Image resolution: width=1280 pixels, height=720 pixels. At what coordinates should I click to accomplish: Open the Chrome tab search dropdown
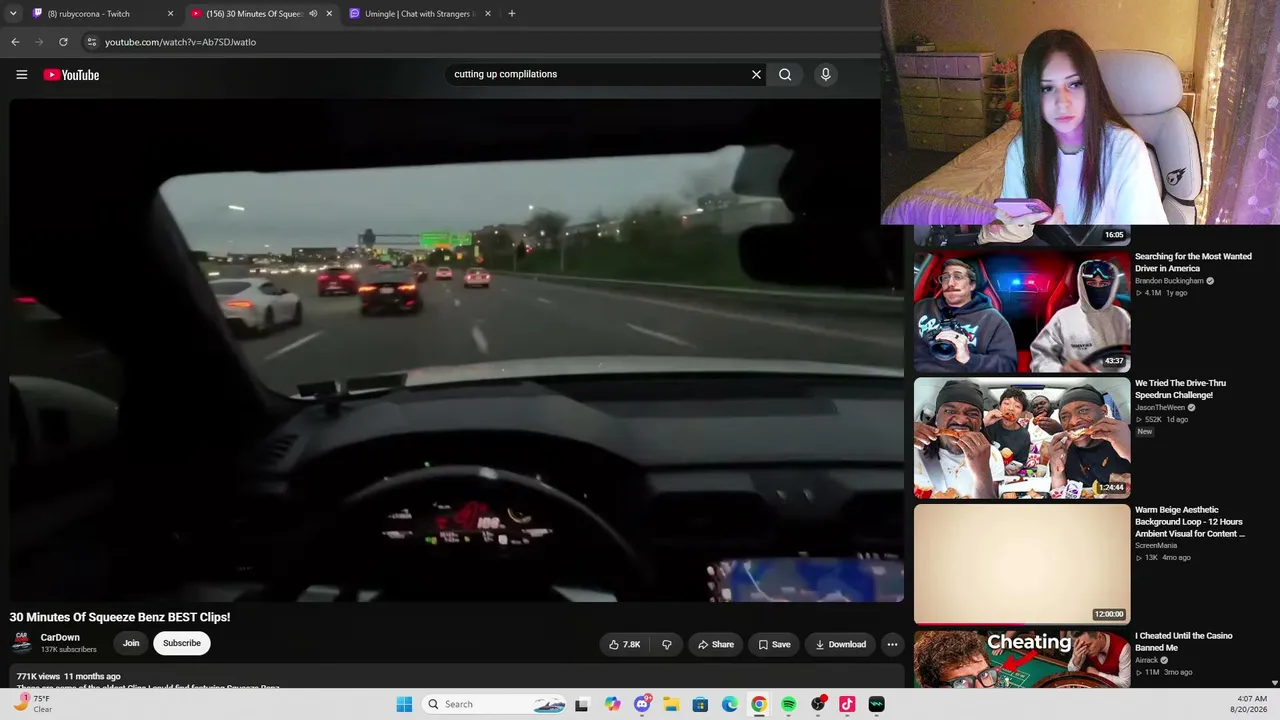coord(13,14)
